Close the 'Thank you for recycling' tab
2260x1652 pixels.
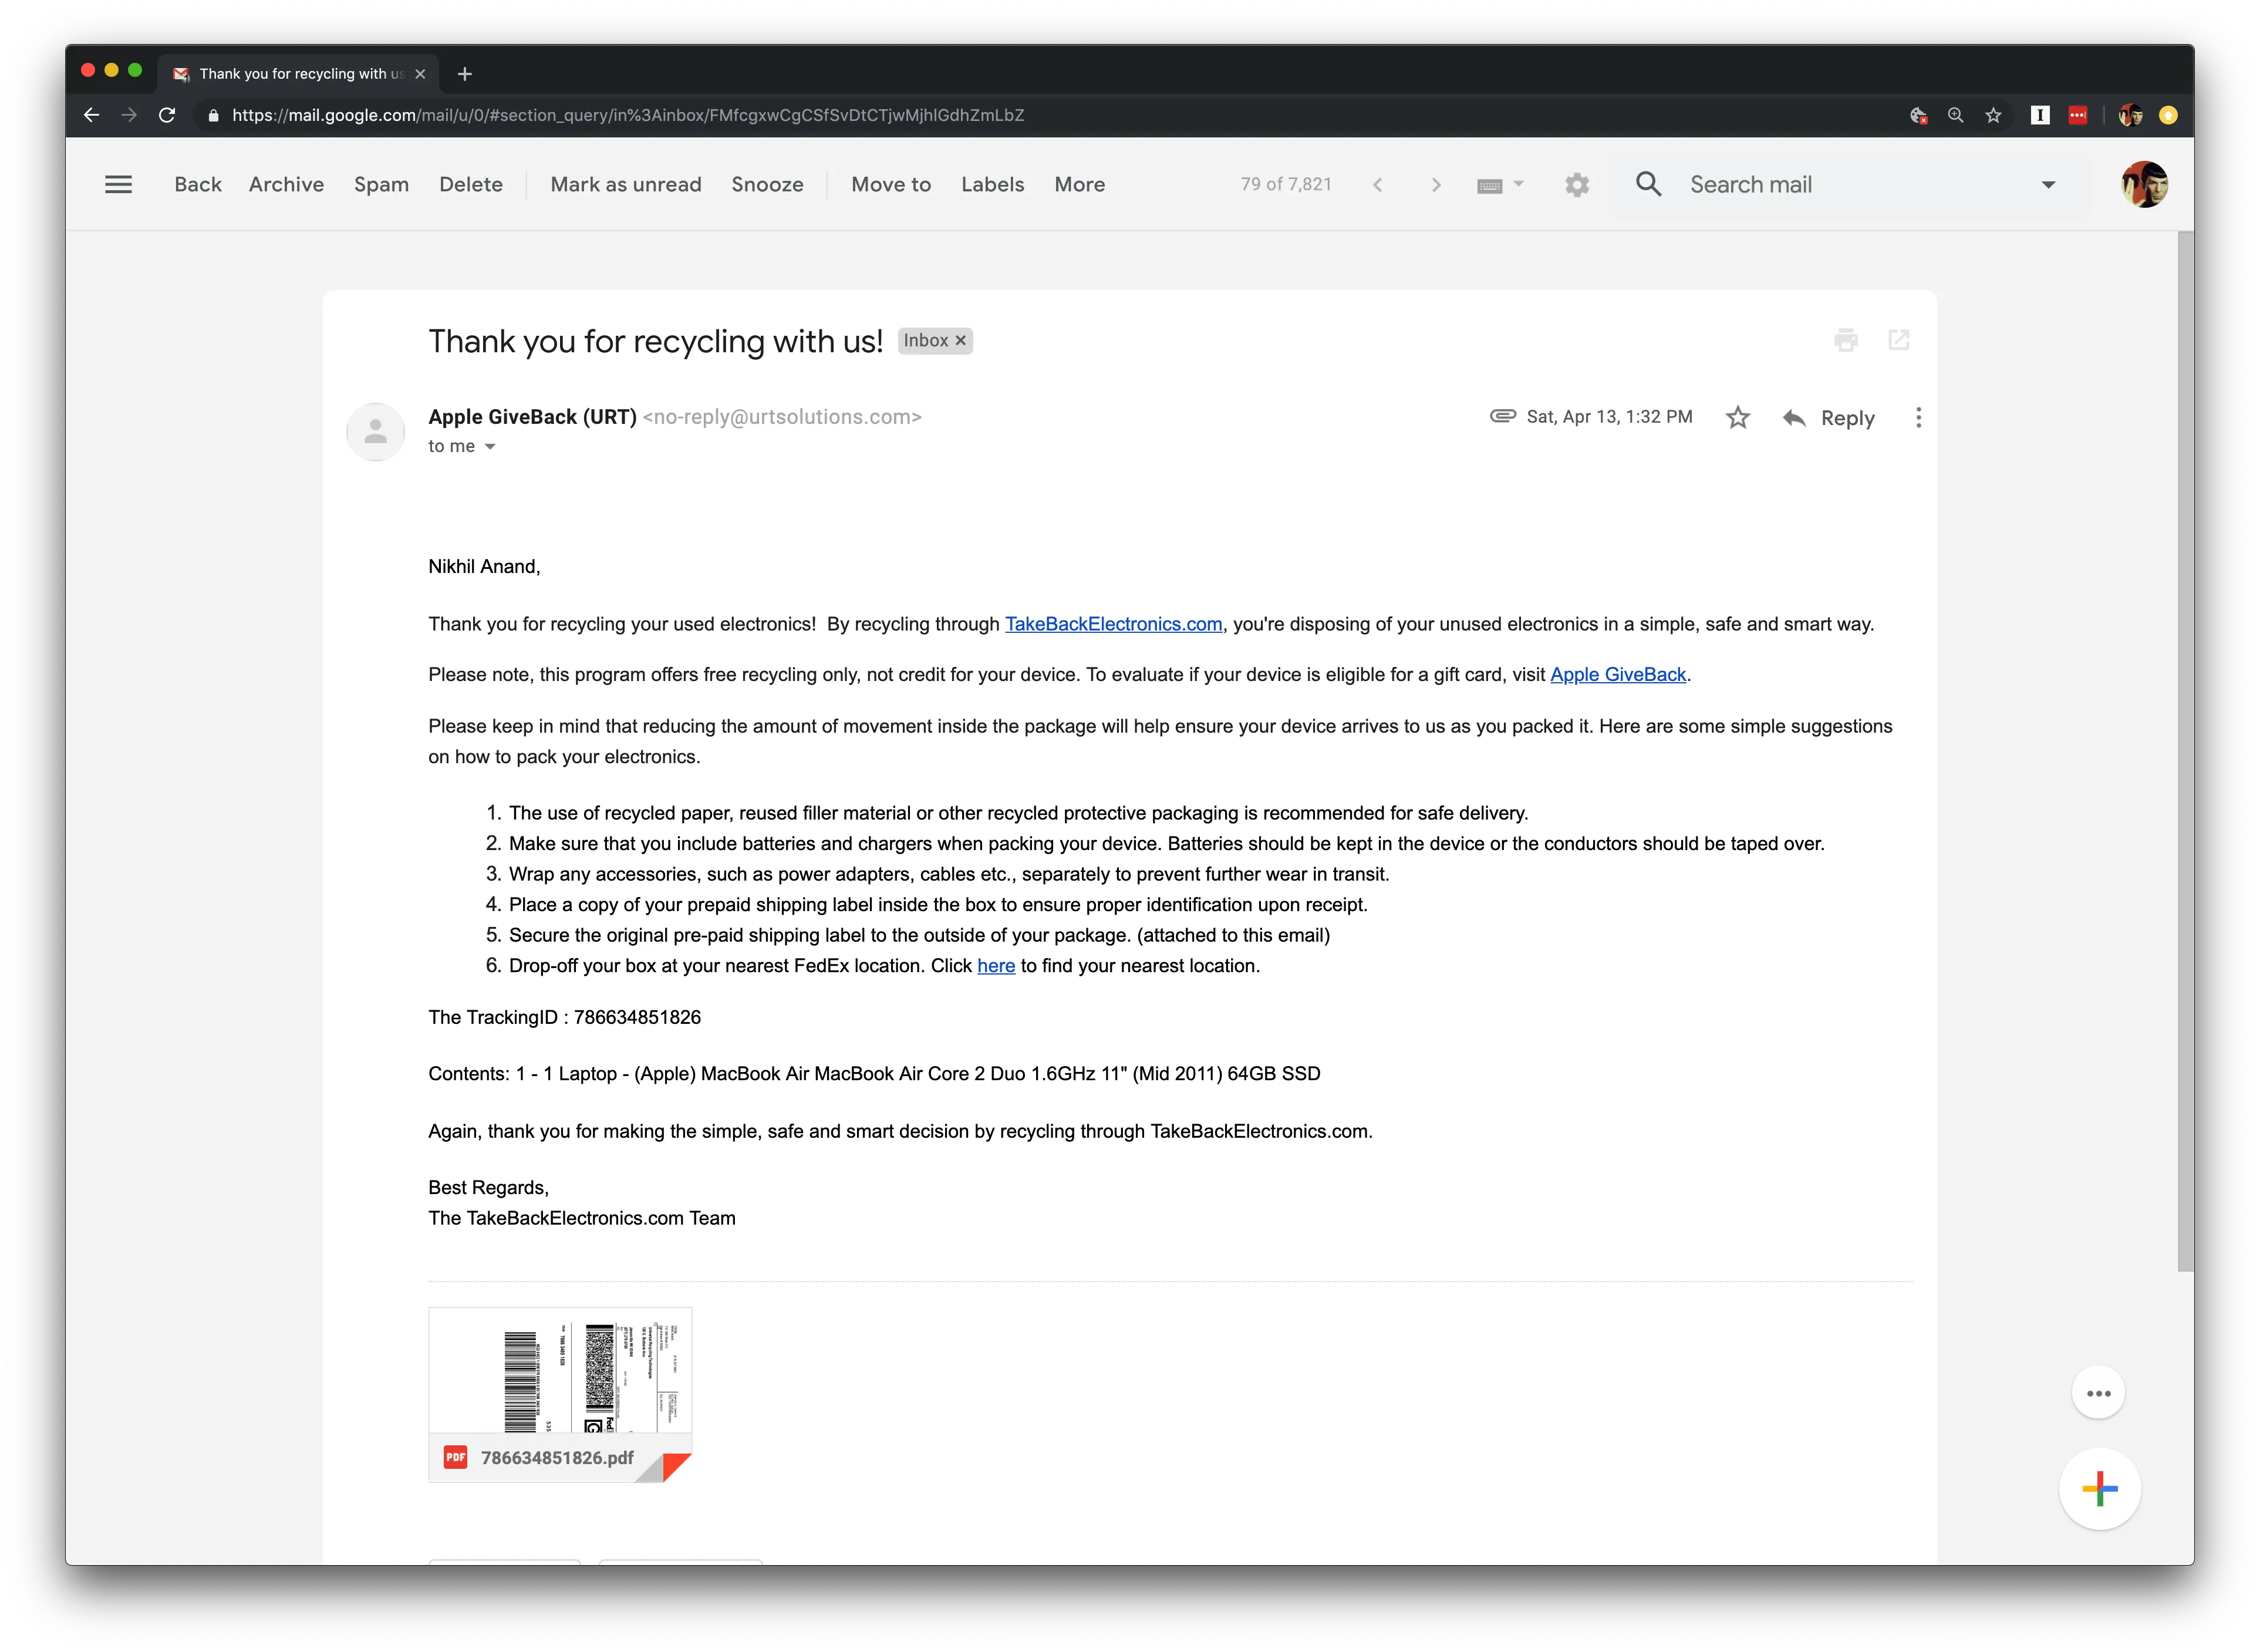(x=420, y=73)
